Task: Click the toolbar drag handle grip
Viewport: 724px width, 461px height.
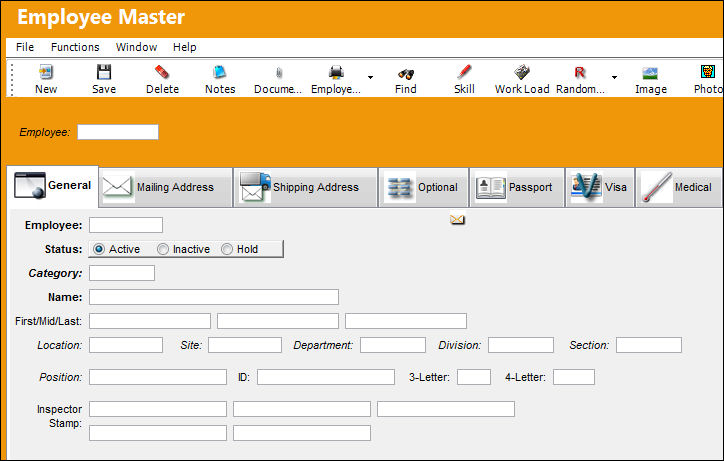Action: (12, 79)
